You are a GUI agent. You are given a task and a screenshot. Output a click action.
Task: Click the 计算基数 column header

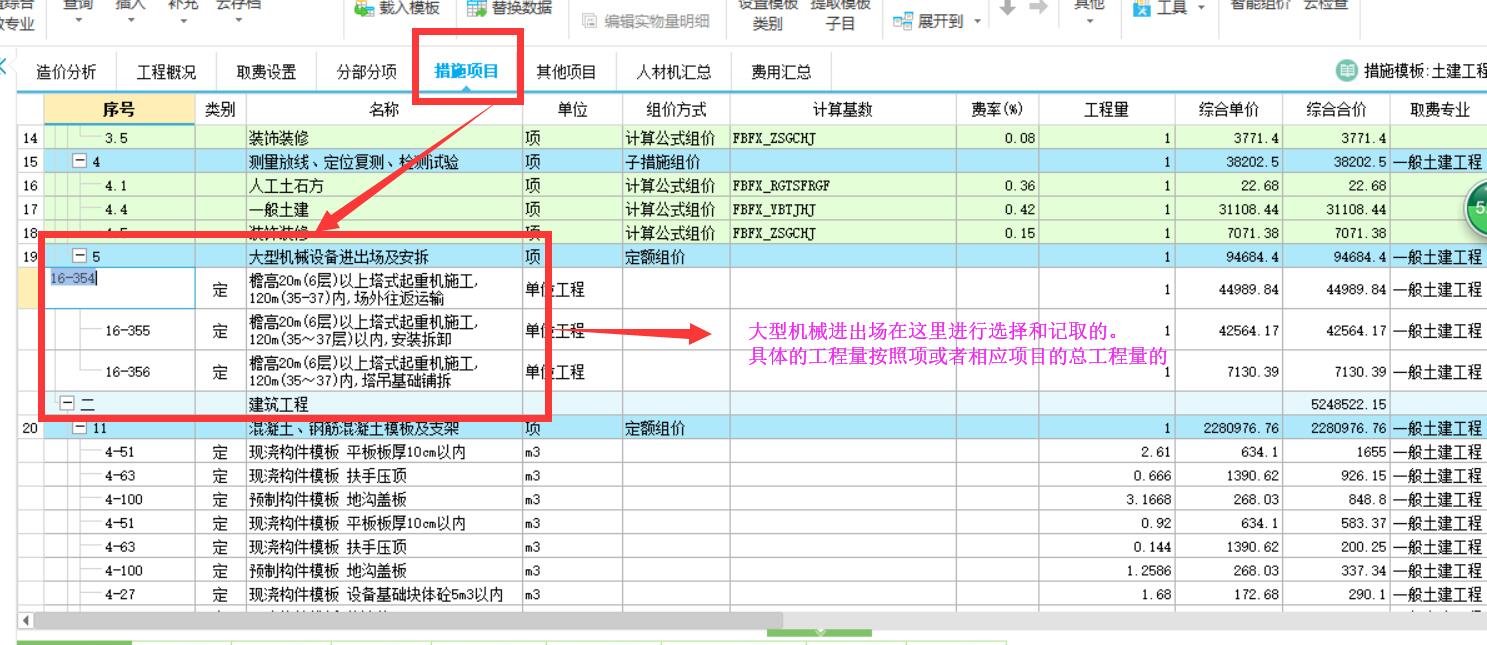click(842, 110)
